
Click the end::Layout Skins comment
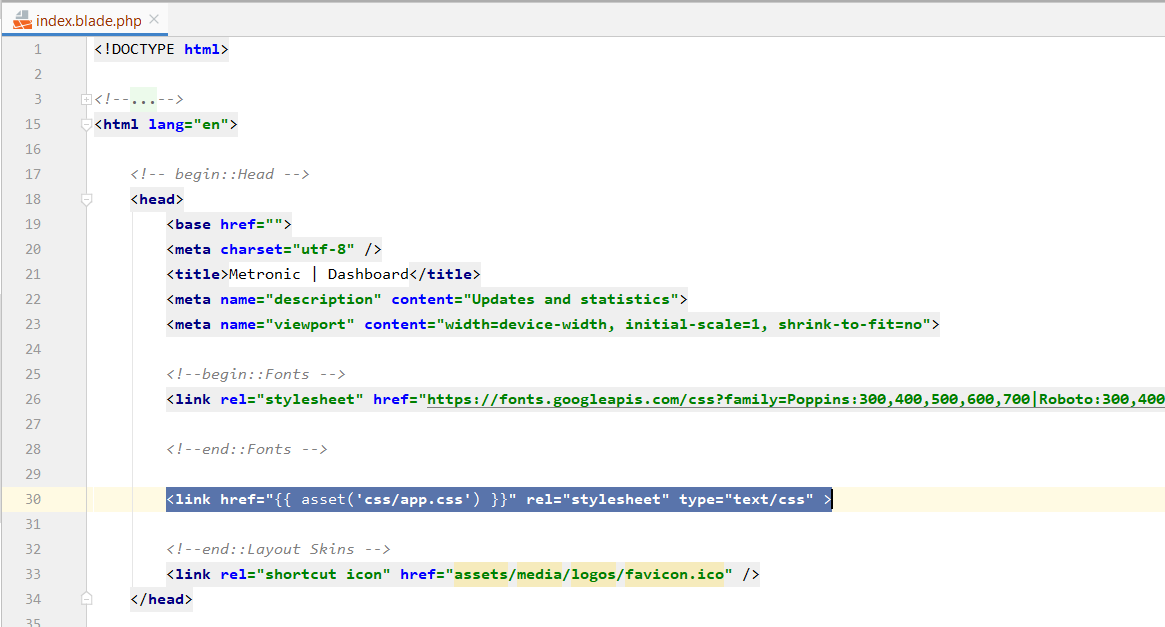coord(278,549)
